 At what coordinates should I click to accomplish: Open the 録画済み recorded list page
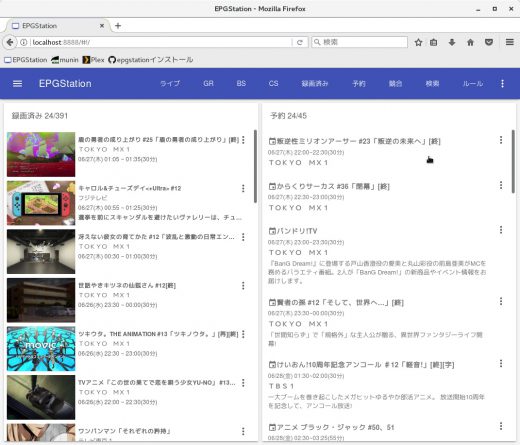(x=315, y=84)
